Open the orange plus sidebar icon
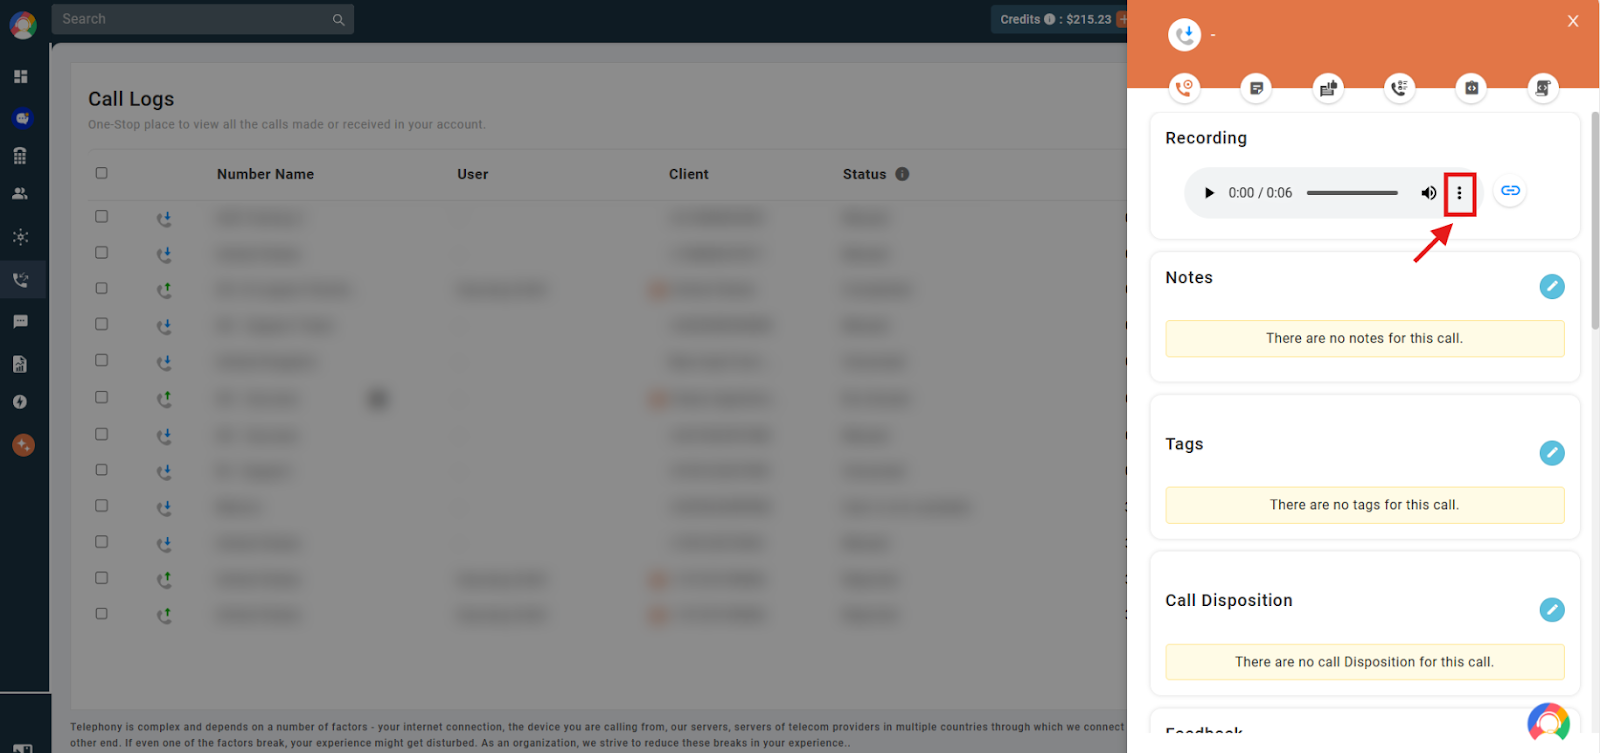The height and width of the screenshot is (753, 1600). pos(23,445)
